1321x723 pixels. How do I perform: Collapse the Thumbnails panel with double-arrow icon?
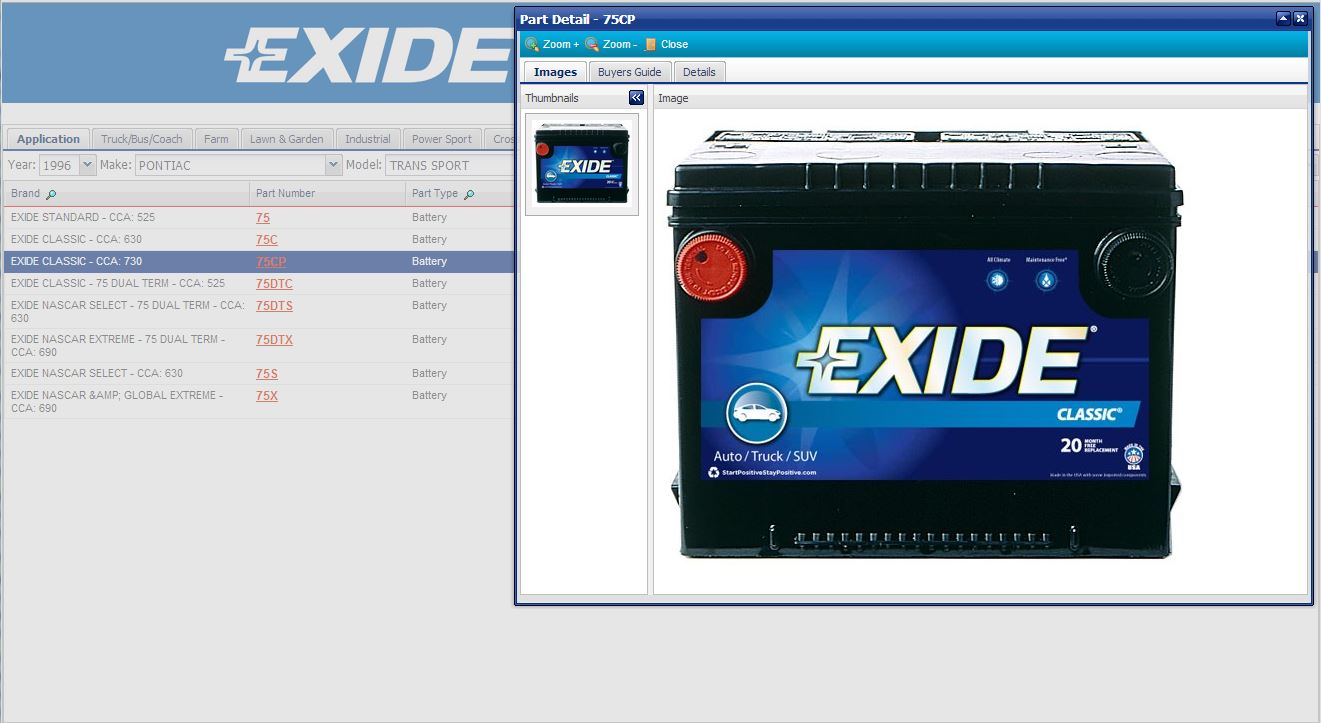636,98
